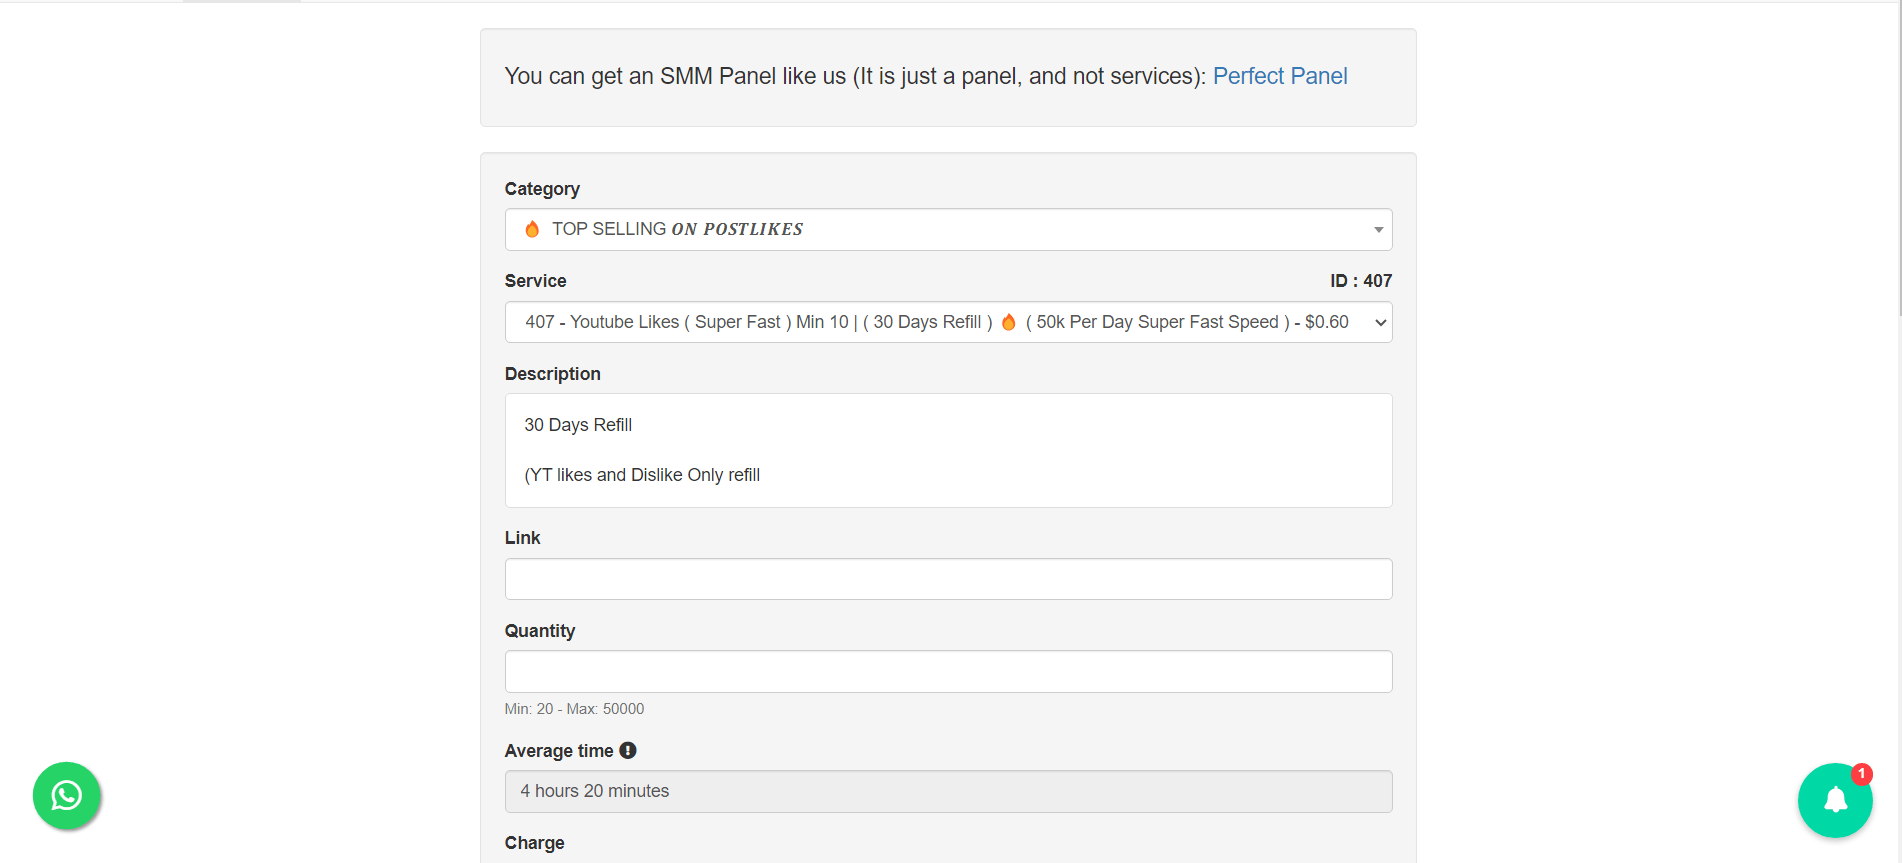The width and height of the screenshot is (1902, 863).
Task: Open WhatsApp chat floating button
Action: 66,796
